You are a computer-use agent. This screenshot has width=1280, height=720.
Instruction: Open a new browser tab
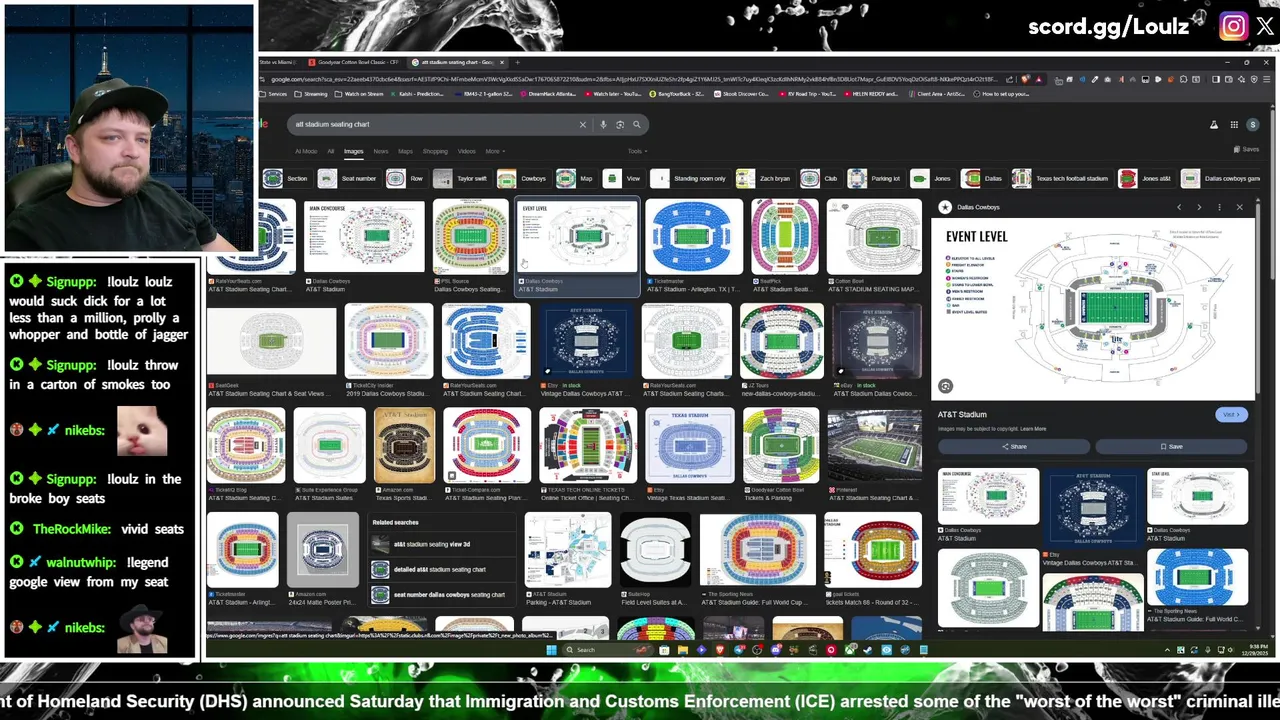(x=516, y=62)
